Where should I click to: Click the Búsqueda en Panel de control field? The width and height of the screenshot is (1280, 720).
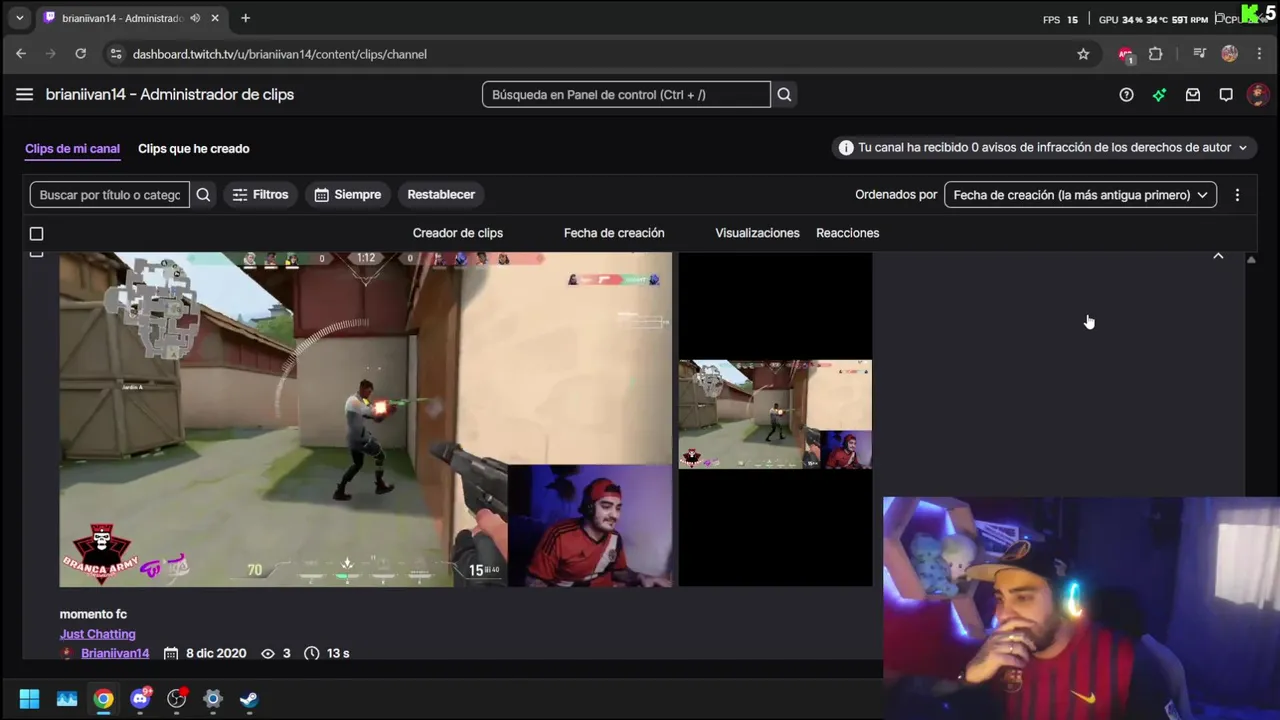[626, 94]
